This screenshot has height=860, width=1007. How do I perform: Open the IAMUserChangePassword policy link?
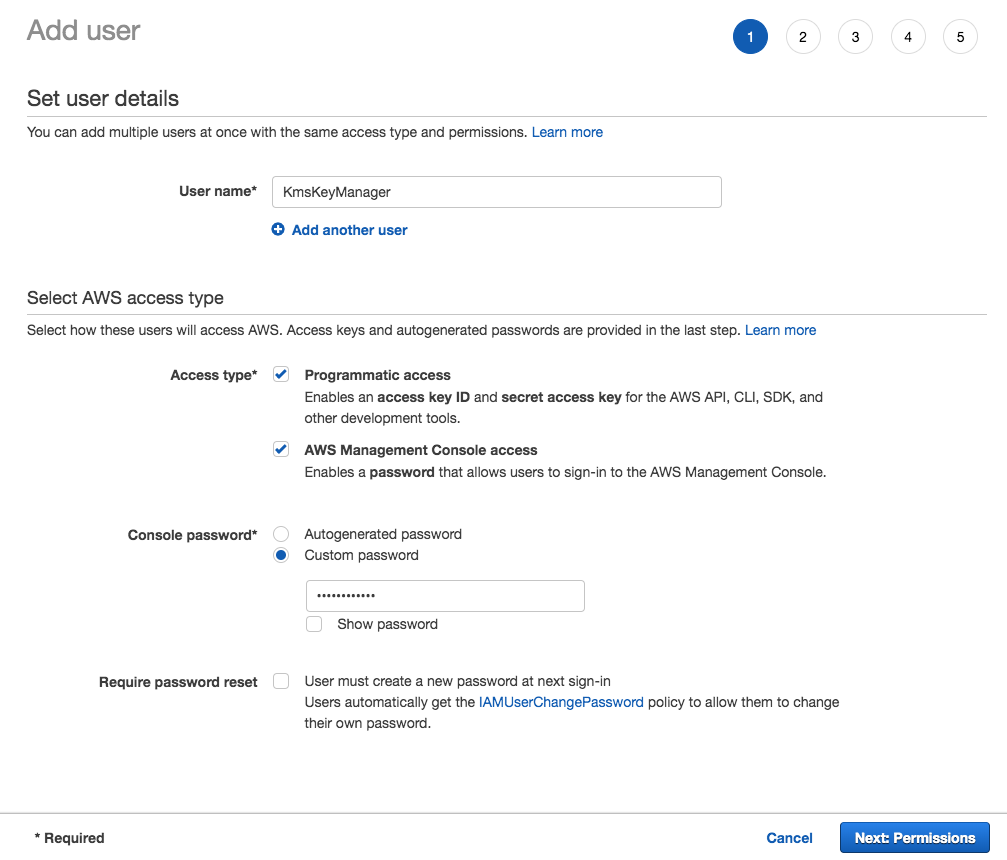(x=561, y=702)
